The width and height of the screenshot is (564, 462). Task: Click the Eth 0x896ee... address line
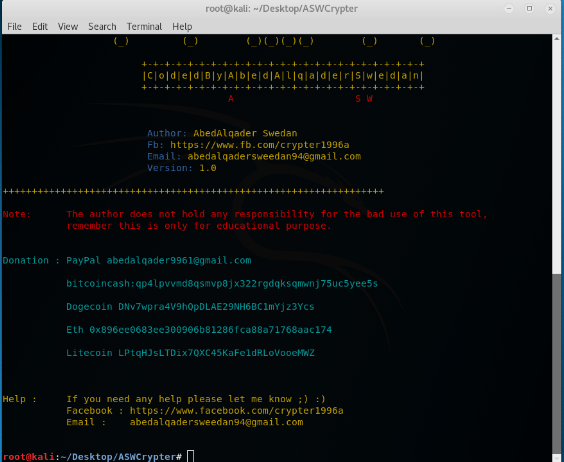pyautogui.click(x=199, y=330)
